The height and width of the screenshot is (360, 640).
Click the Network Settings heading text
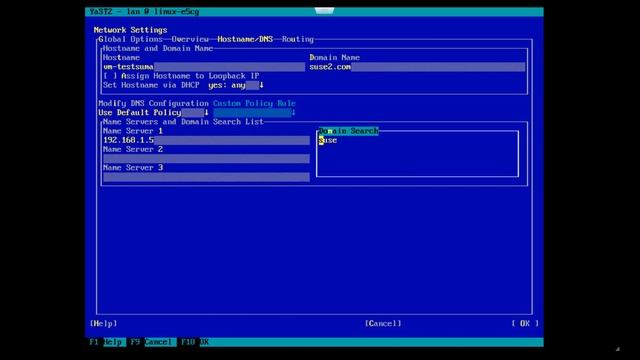point(130,30)
